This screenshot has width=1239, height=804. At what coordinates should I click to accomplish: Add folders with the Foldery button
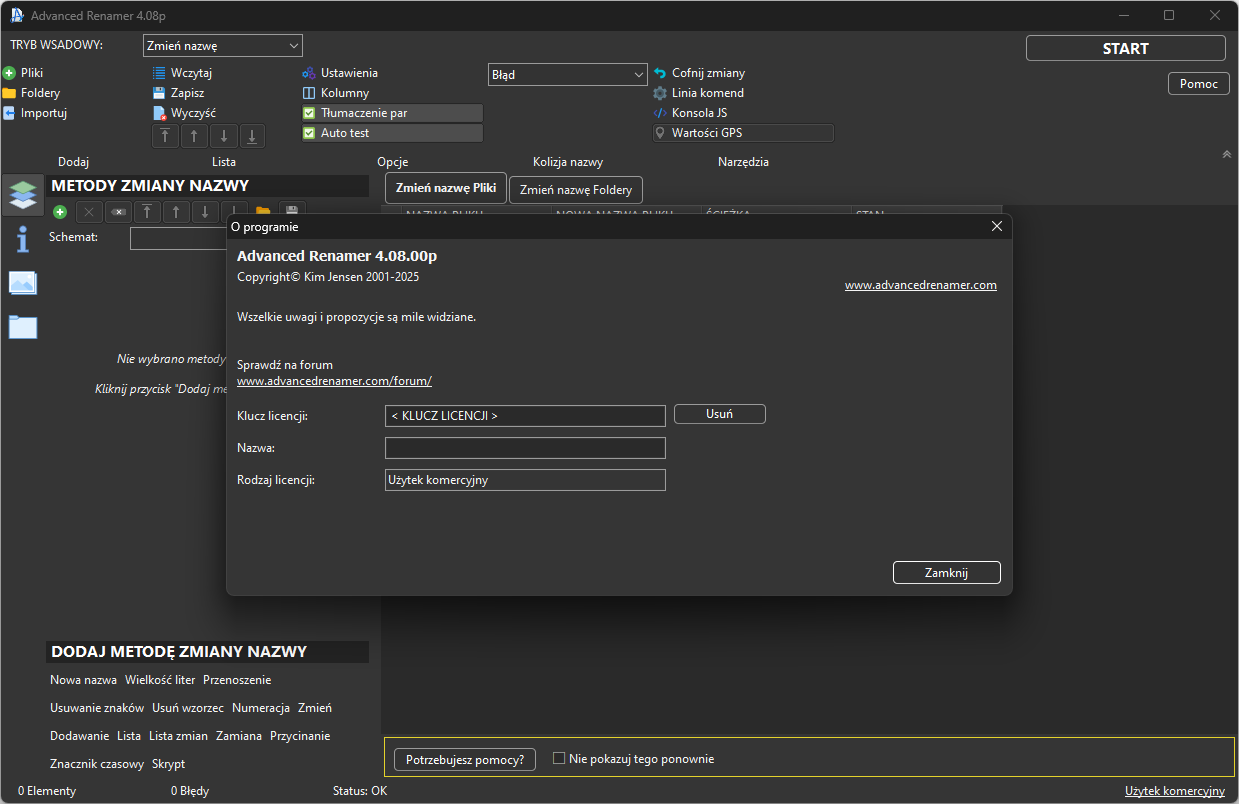pos(31,93)
